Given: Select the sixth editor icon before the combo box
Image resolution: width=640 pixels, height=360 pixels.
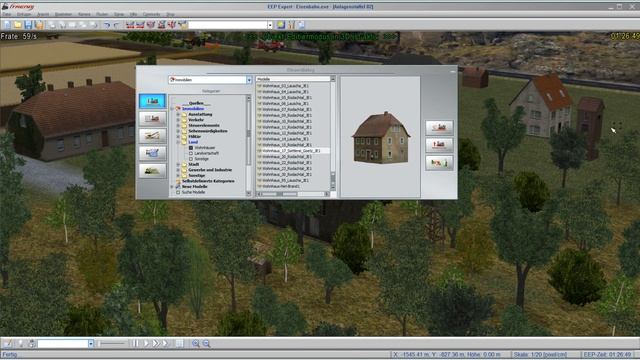Looking at the screenshot, I should (182, 25).
